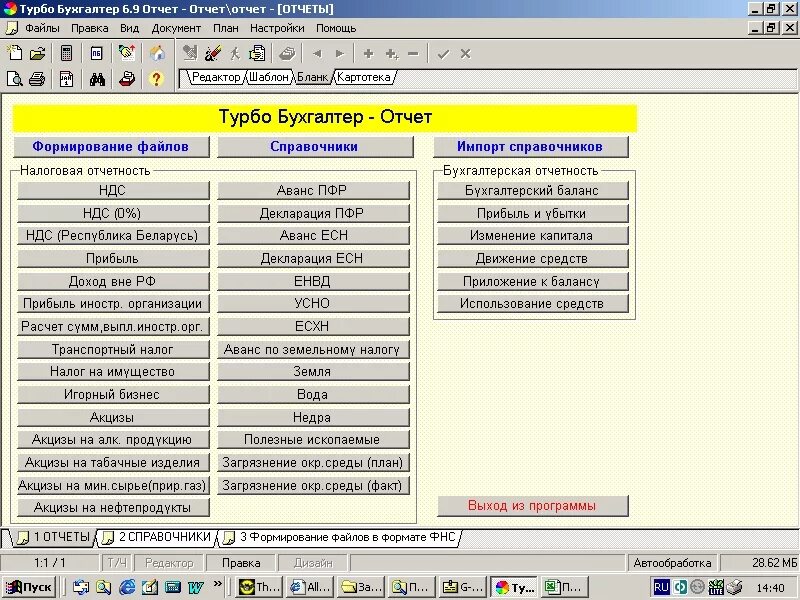Click the Импорт справочников button
Screen dimensions: 800x600
click(x=530, y=146)
